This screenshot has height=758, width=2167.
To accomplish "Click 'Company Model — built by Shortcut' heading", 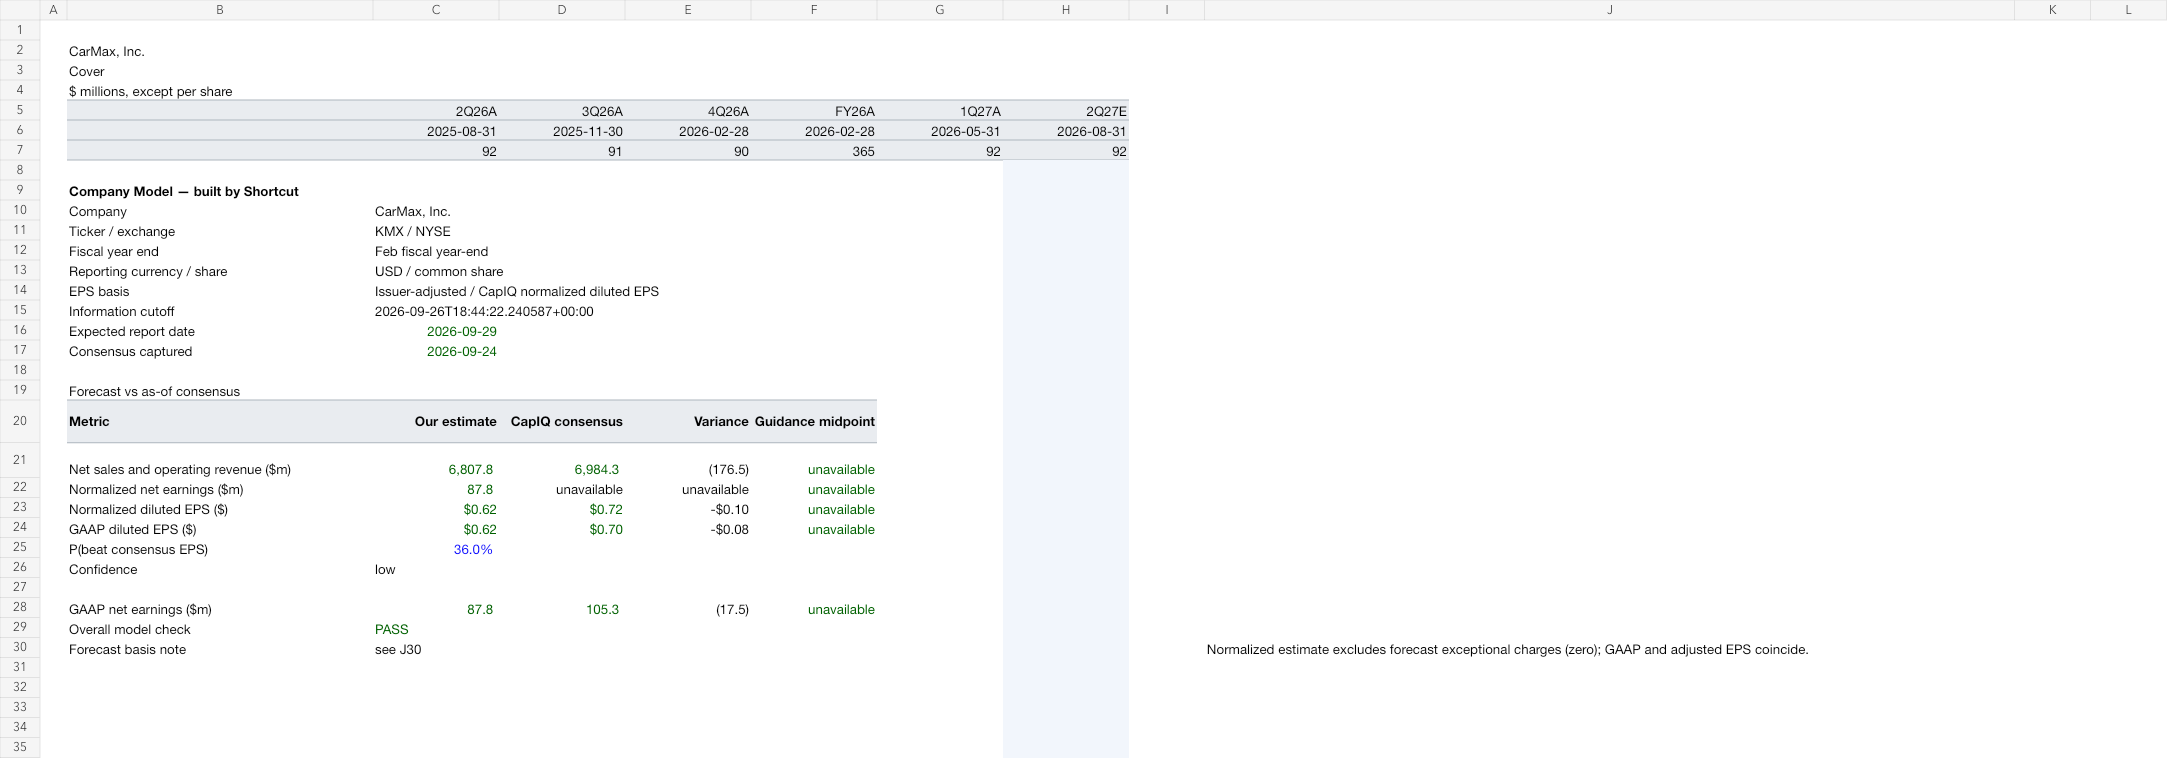I will [x=184, y=191].
